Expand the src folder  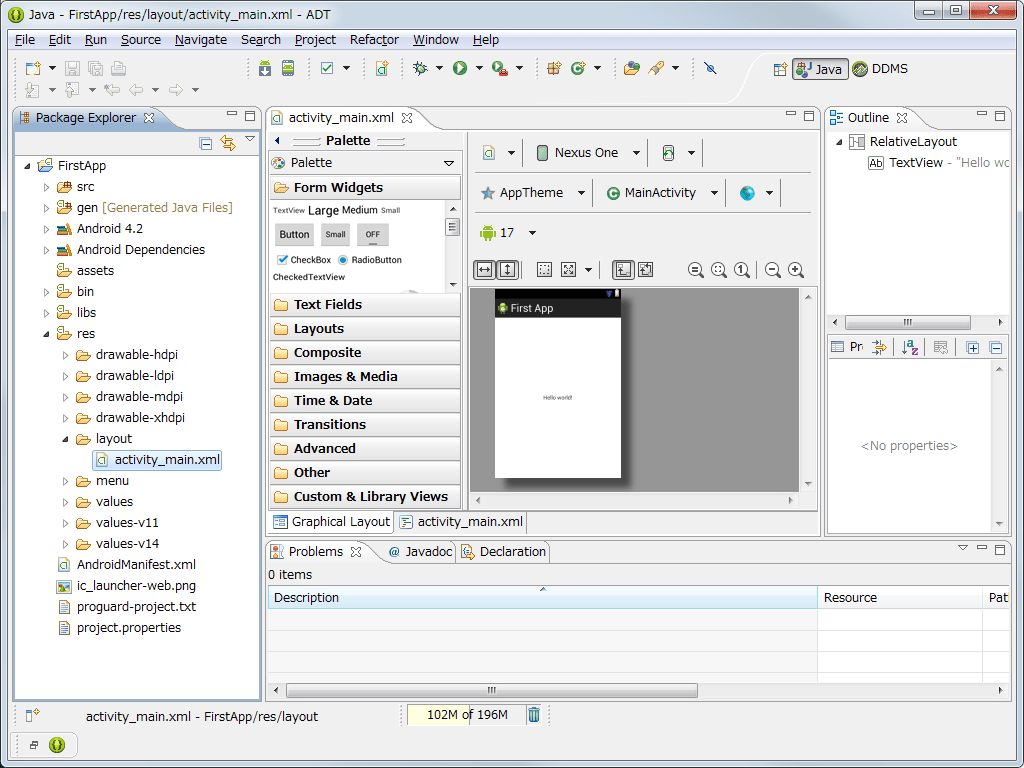(x=46, y=187)
